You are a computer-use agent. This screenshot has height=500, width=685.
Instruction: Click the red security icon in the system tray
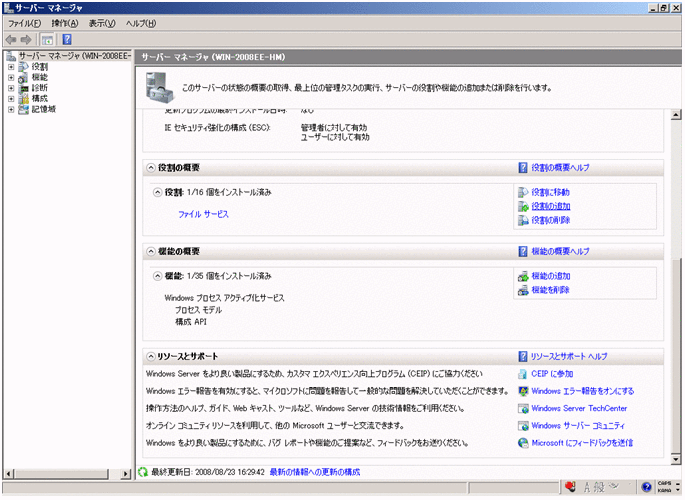(570, 487)
